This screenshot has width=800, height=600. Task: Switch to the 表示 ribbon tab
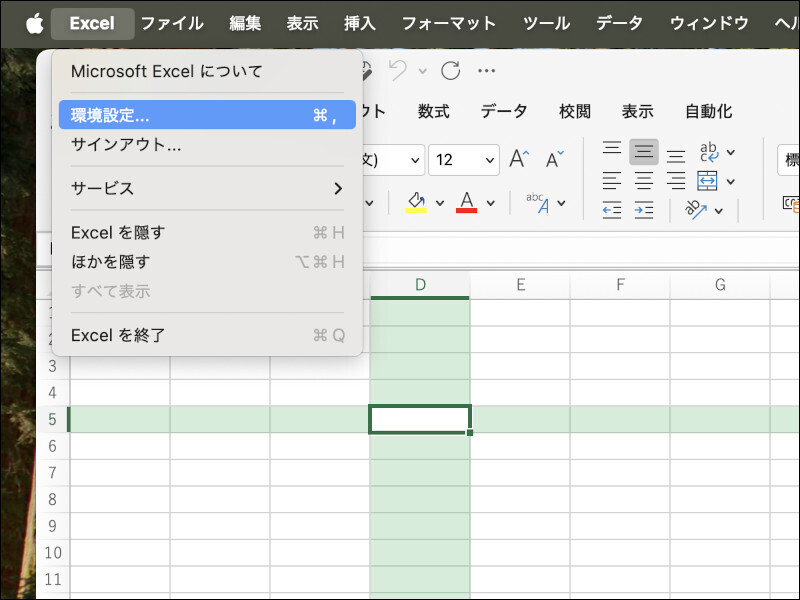coord(638,111)
